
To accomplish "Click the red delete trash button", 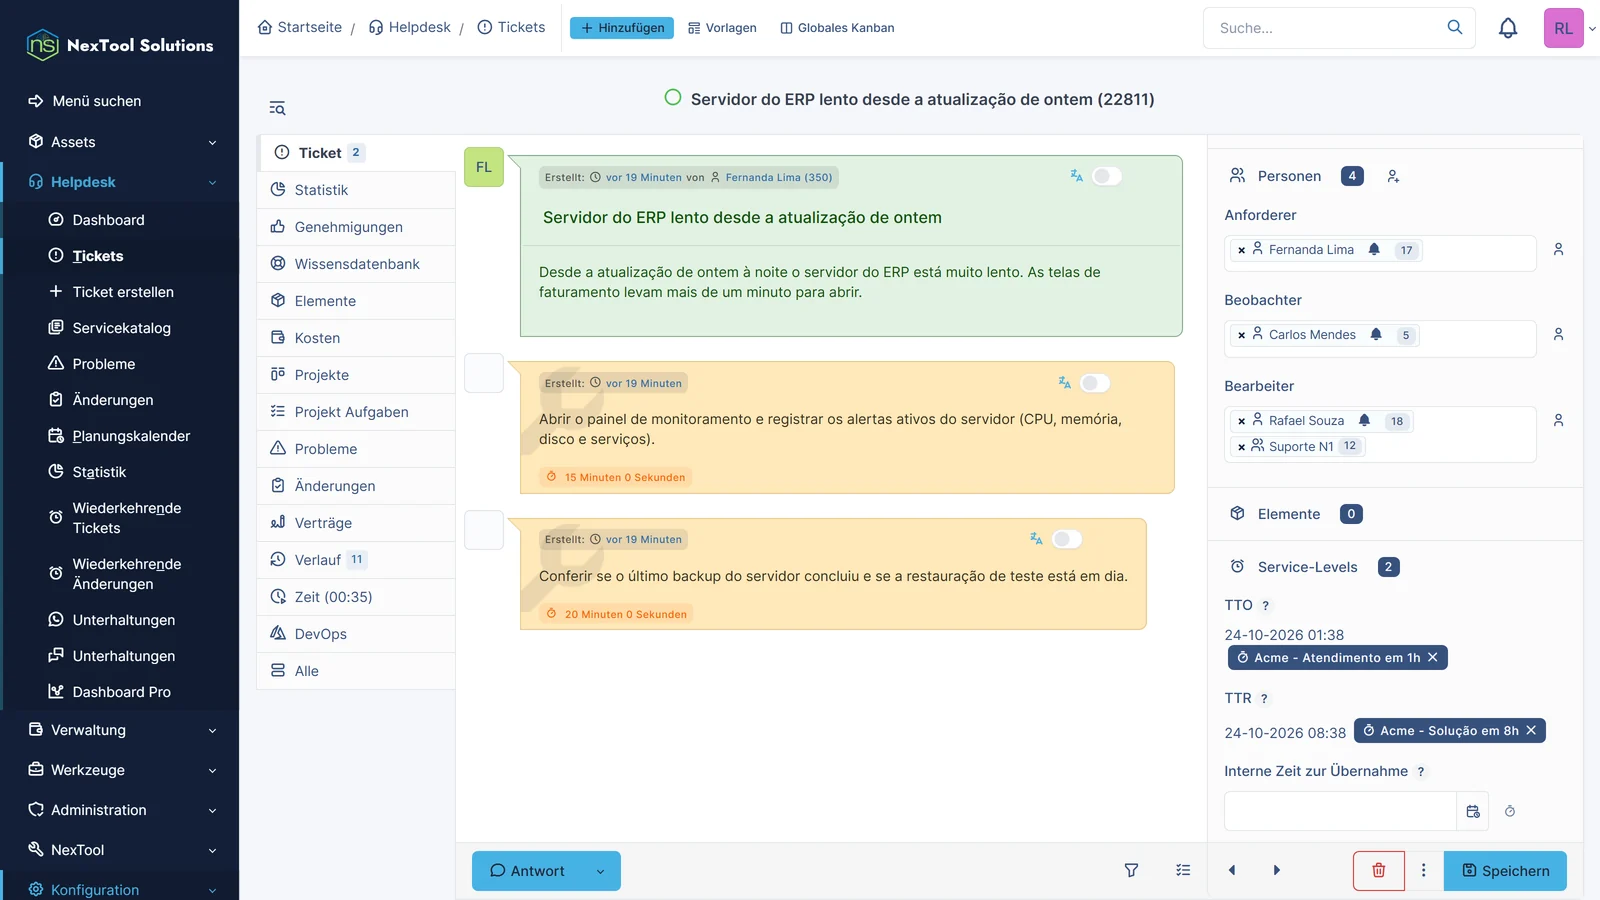I will click(1378, 871).
